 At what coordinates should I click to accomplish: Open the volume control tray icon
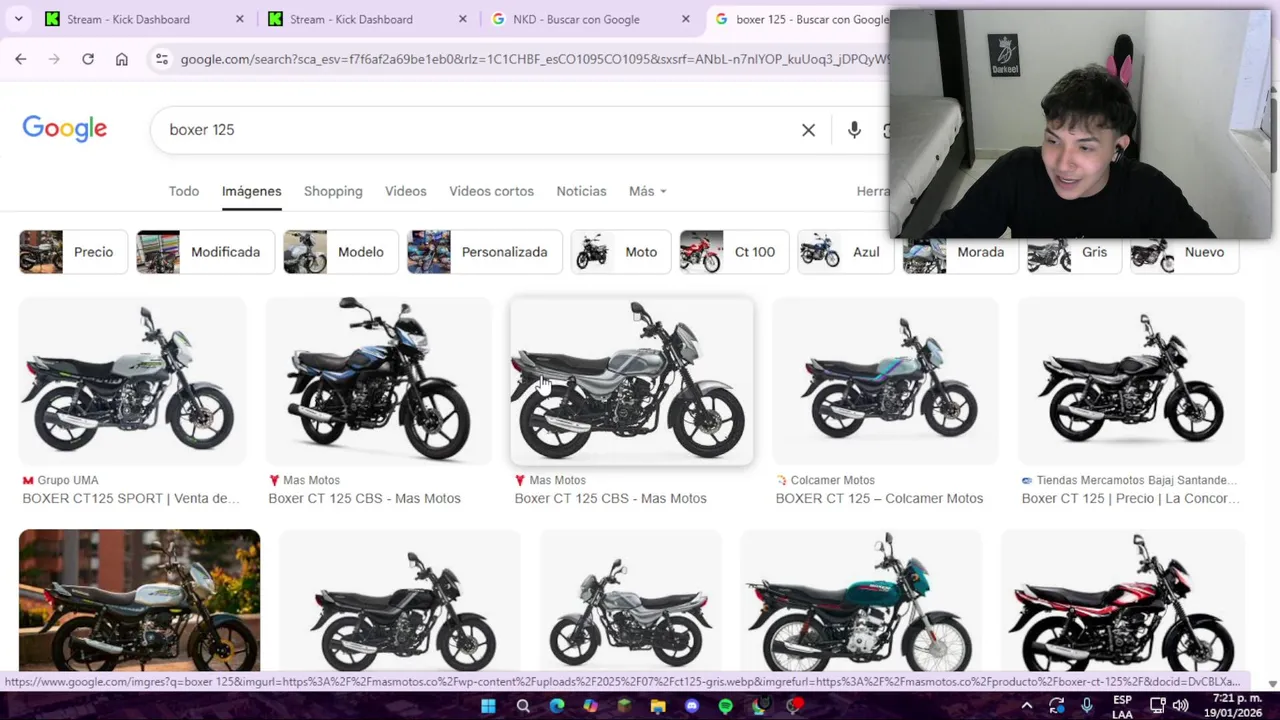(x=1180, y=706)
